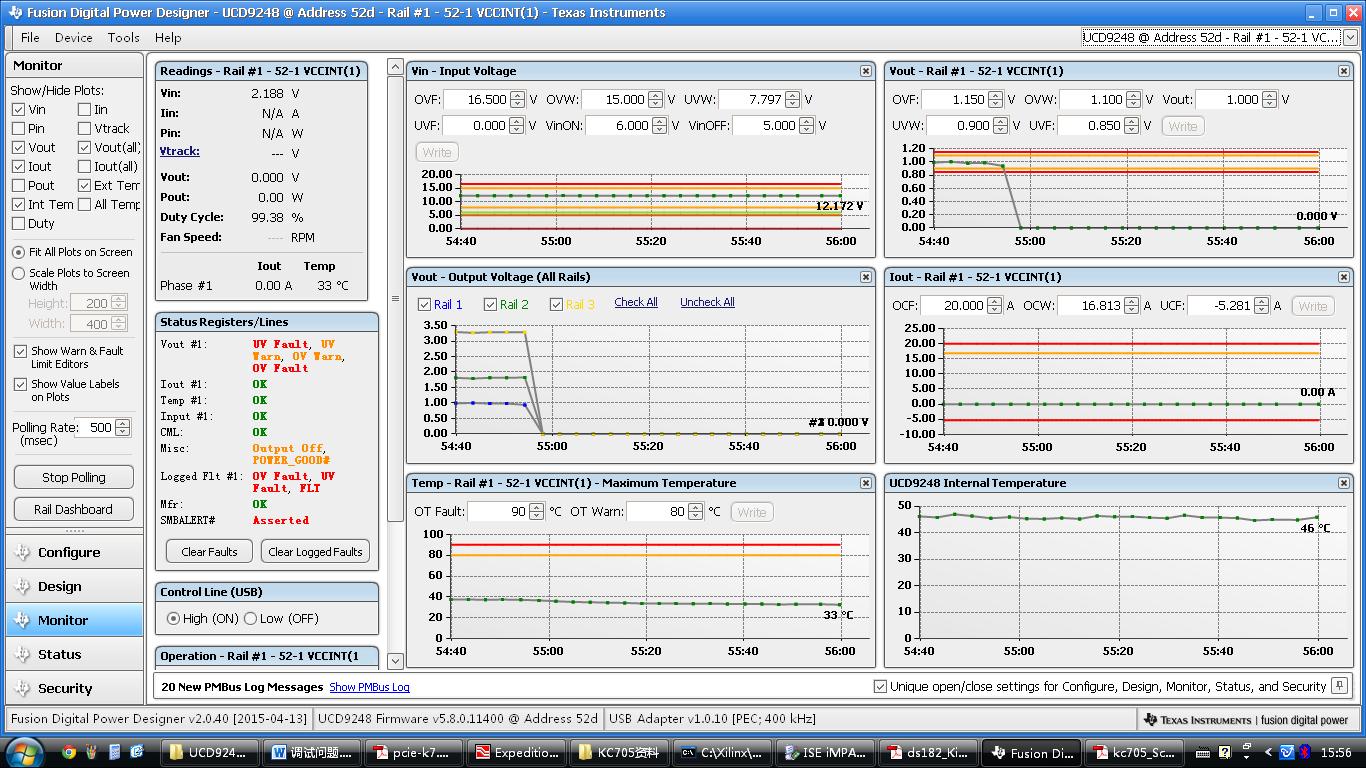Open the File menu

(x=30, y=37)
